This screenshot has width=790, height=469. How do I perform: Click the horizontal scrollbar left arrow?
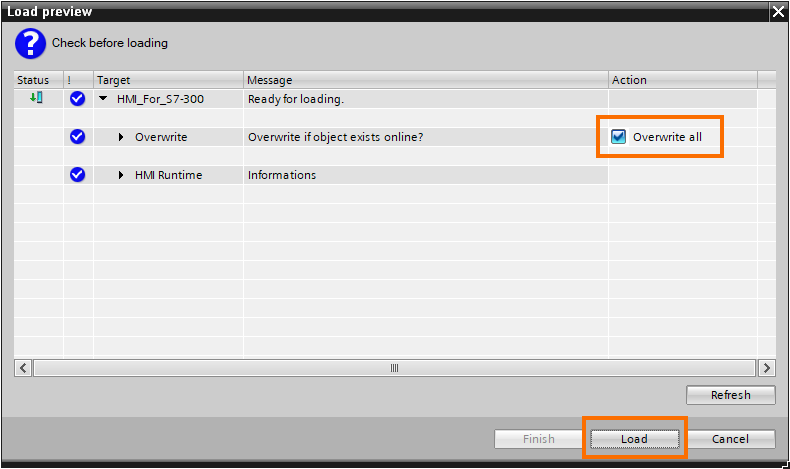pyautogui.click(x=23, y=368)
